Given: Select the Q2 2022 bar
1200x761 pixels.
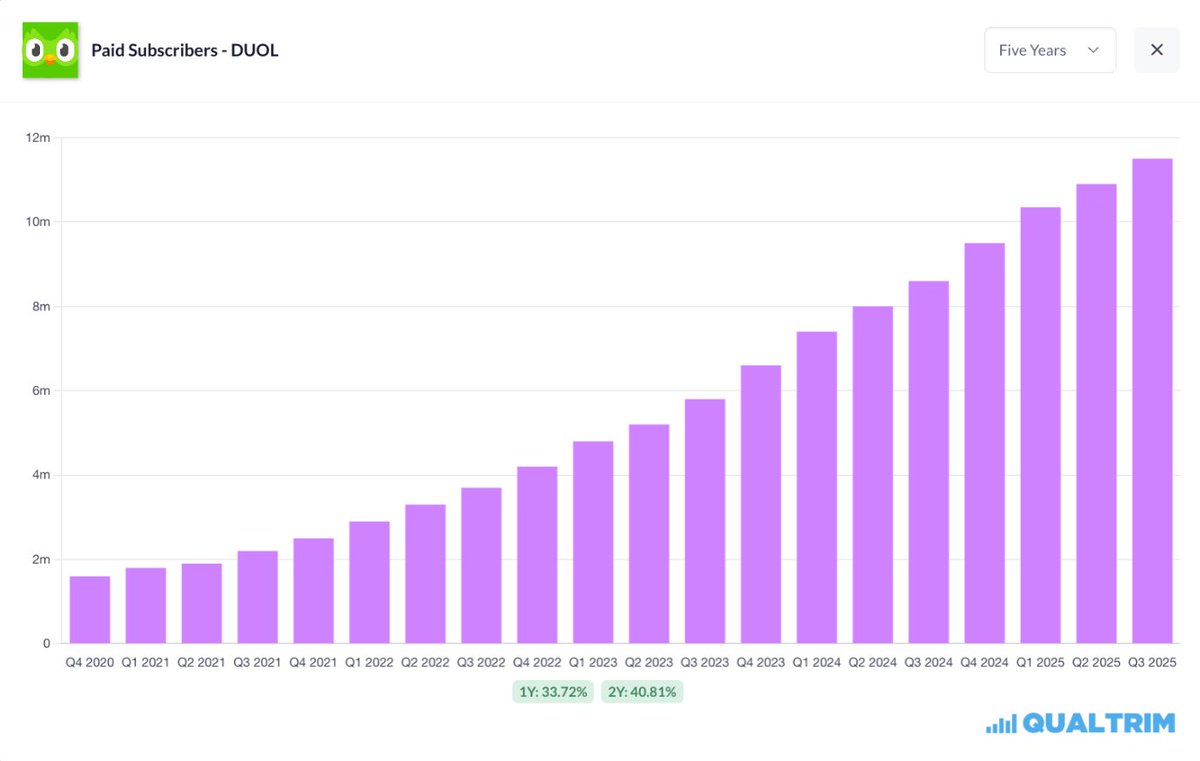Looking at the screenshot, I should (425, 574).
